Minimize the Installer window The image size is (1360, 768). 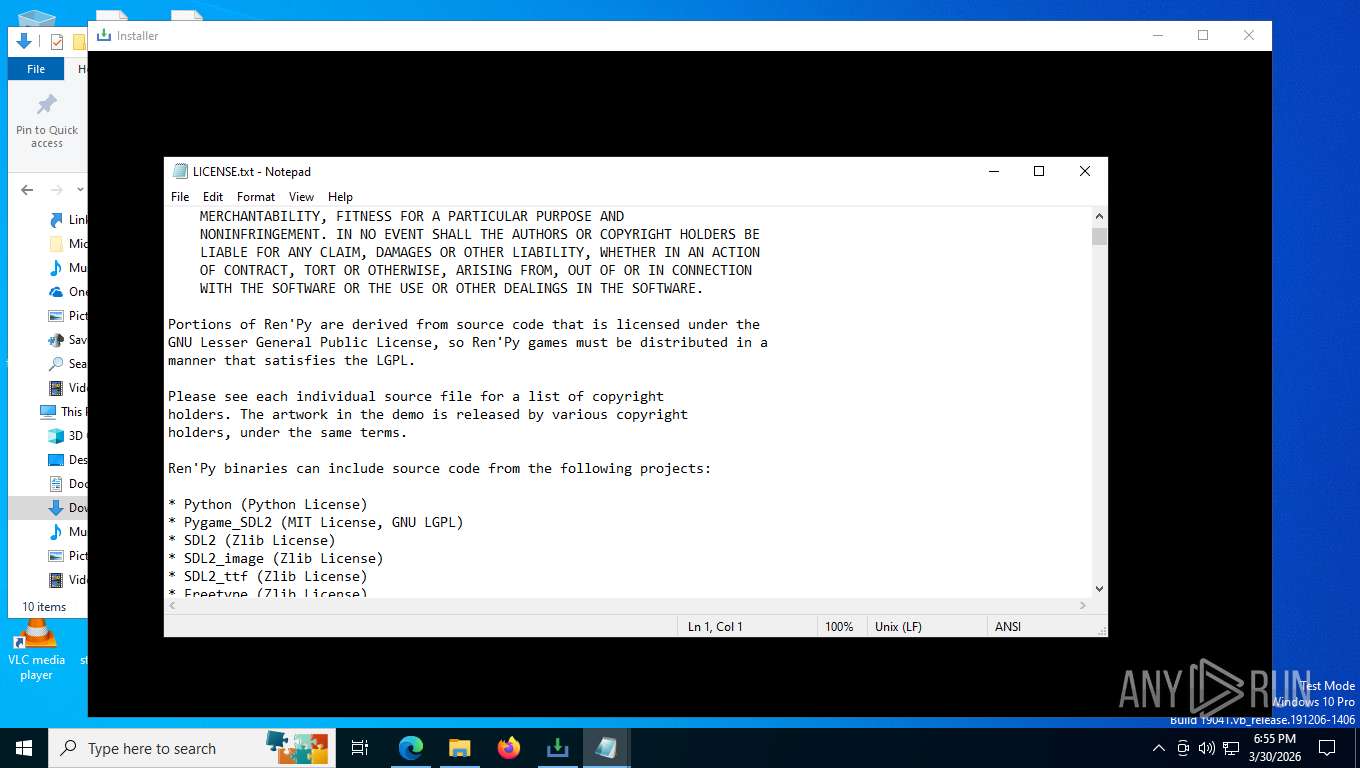pyautogui.click(x=1157, y=35)
